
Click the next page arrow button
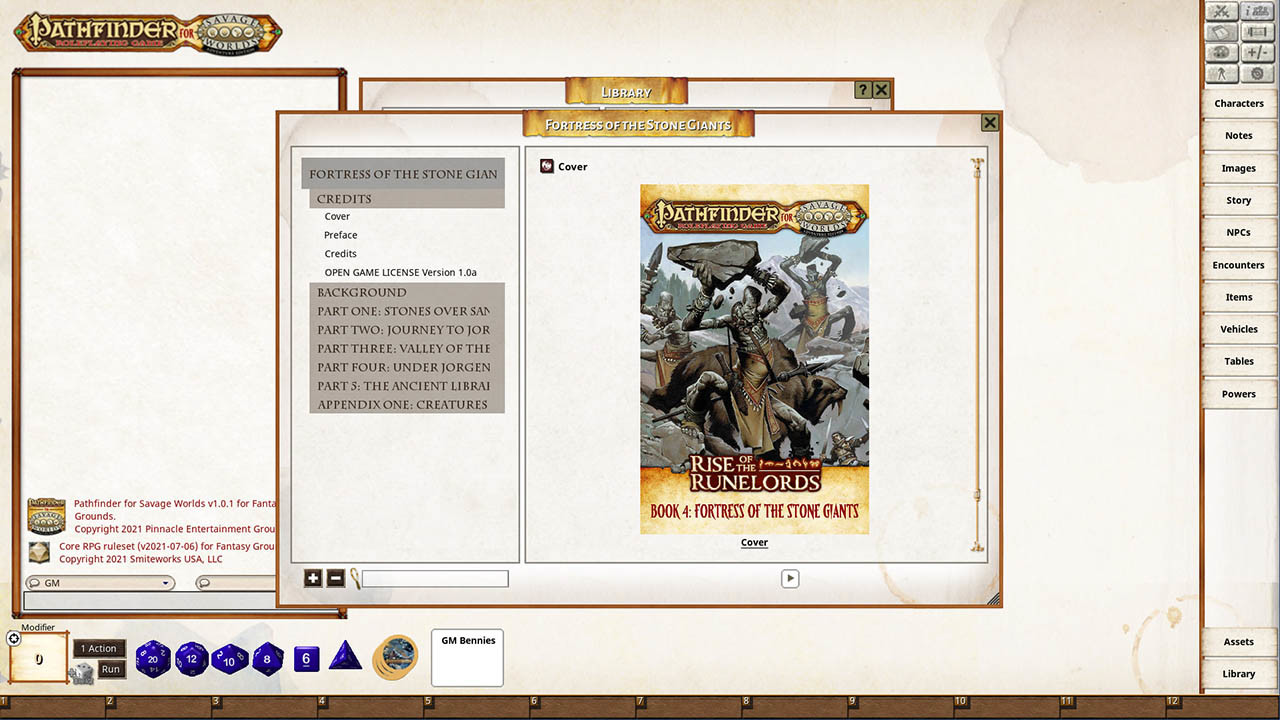pyautogui.click(x=790, y=578)
